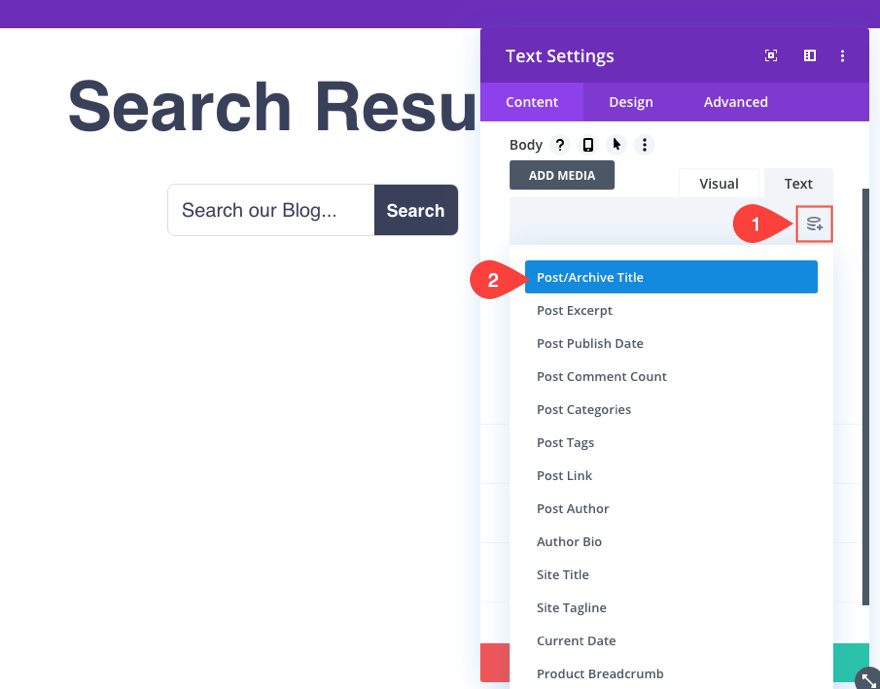Open the three-dot menu in Text Settings header

click(x=842, y=56)
